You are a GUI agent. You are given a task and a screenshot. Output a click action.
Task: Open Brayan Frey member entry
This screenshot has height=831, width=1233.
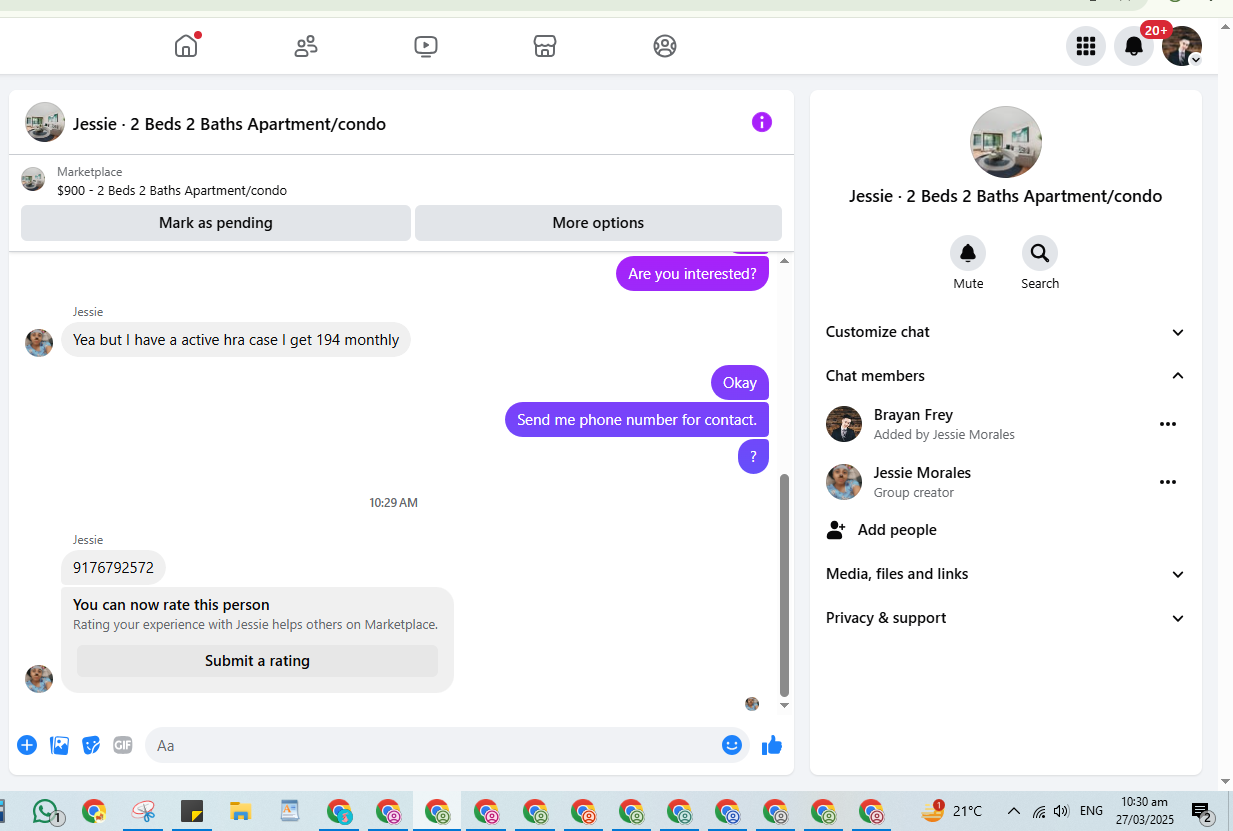(x=1005, y=424)
